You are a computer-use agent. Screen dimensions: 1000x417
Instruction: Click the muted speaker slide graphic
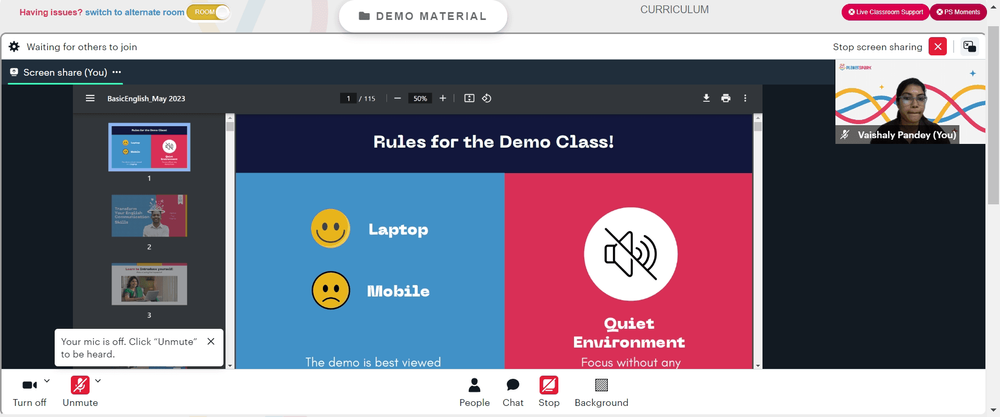630,254
